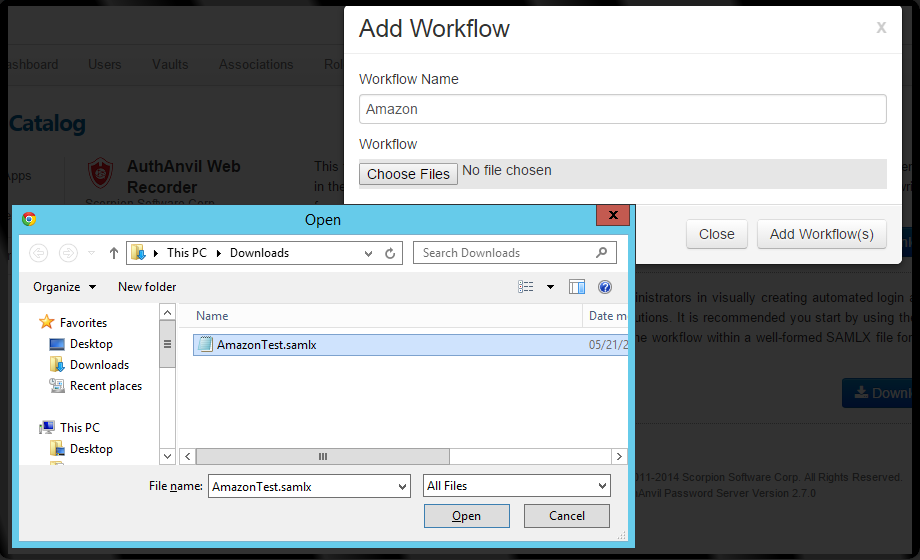Open Dashboard tab in background page
This screenshot has width=920, height=560.
(33, 65)
